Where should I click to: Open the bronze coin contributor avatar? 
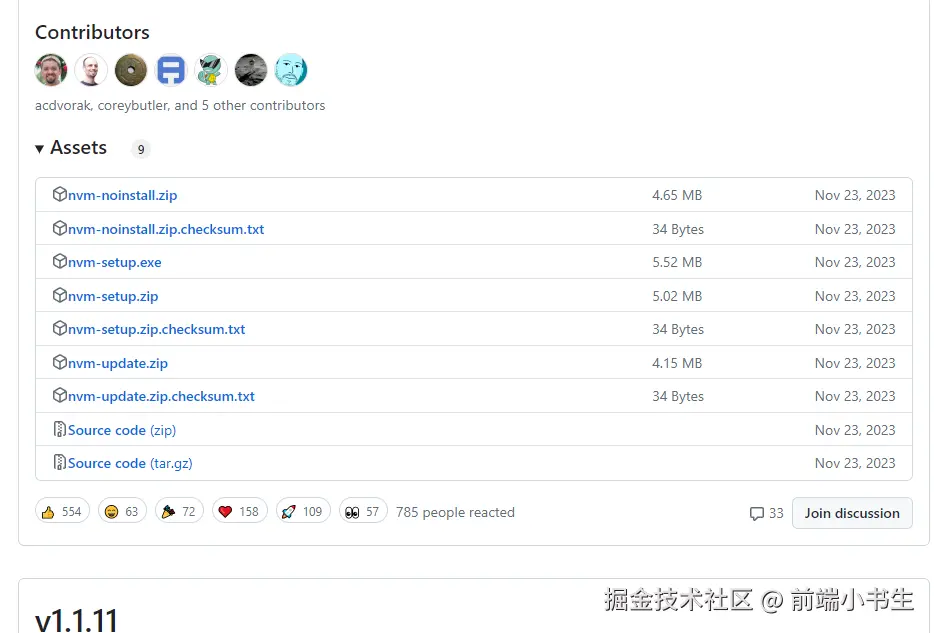130,70
